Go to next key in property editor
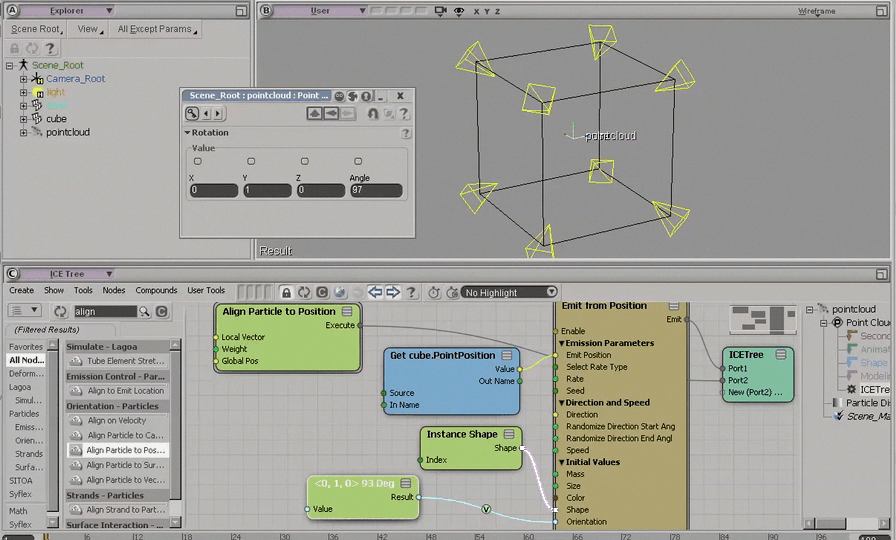Screen dimensions: 896x540 click(218, 114)
